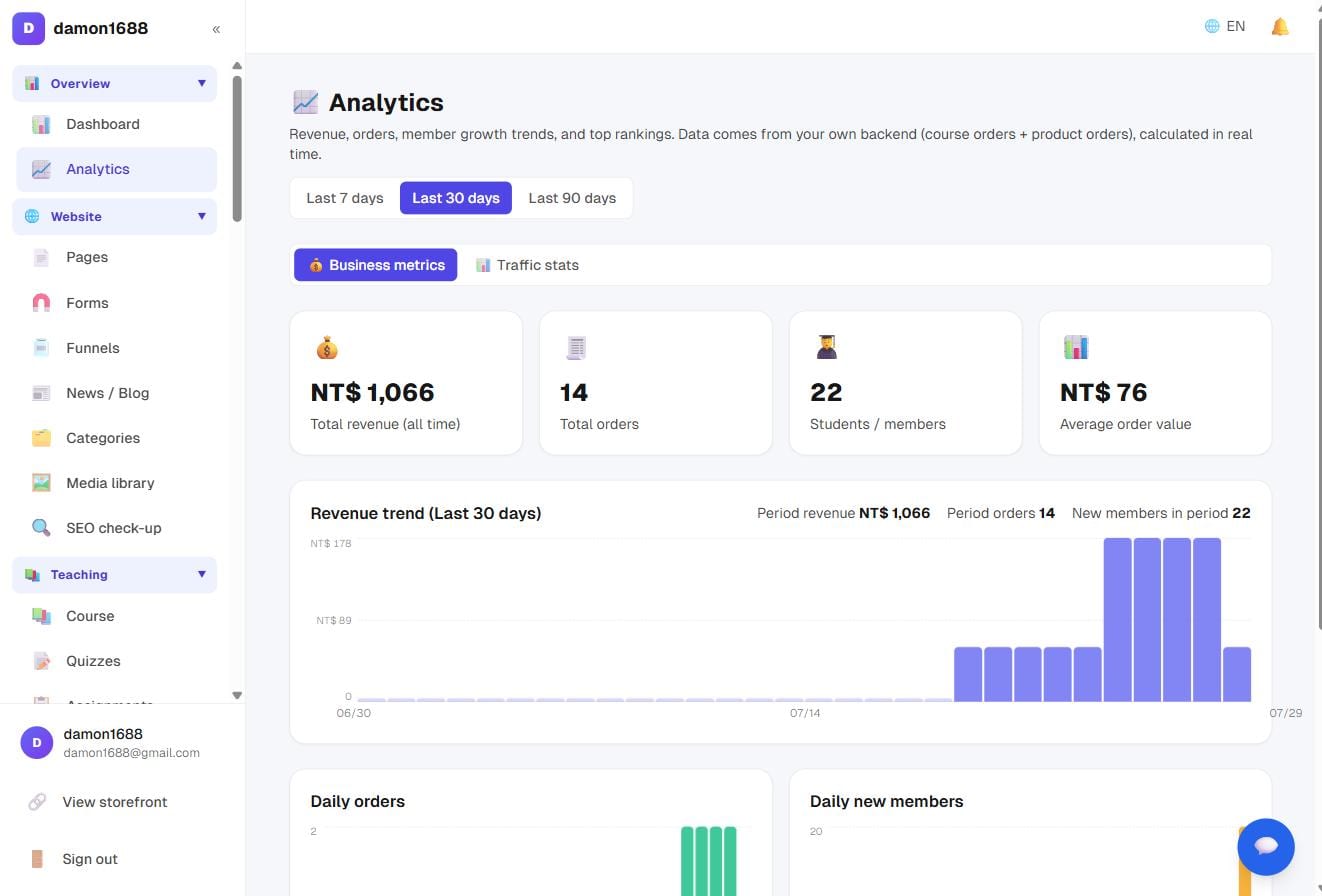Click the 07/14 date axis label
The width and height of the screenshot is (1322, 896).
(x=805, y=713)
